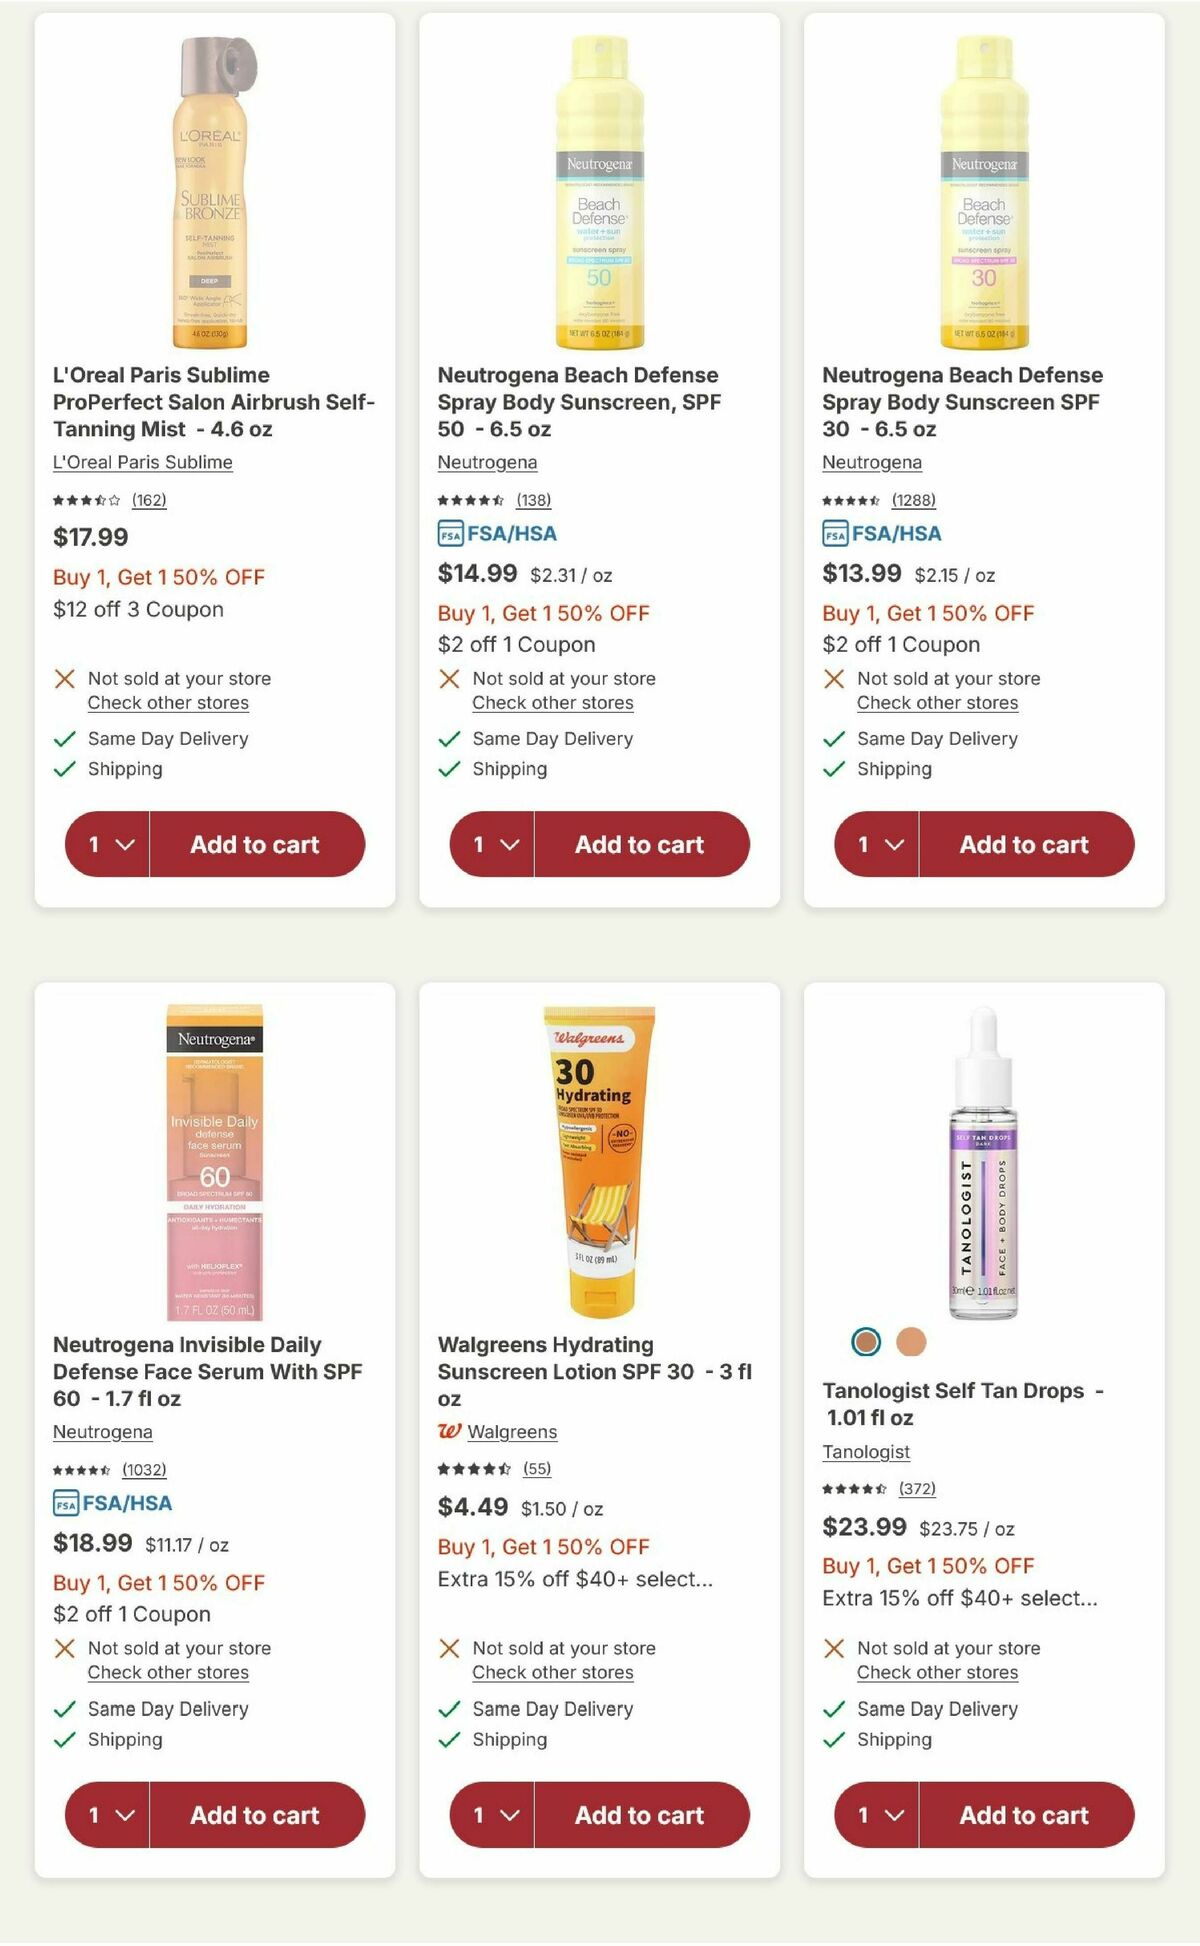1200x1946 pixels.
Task: Click the FSA/HSA icon under Beach Defense SPF 30
Action: pyautogui.click(x=835, y=534)
